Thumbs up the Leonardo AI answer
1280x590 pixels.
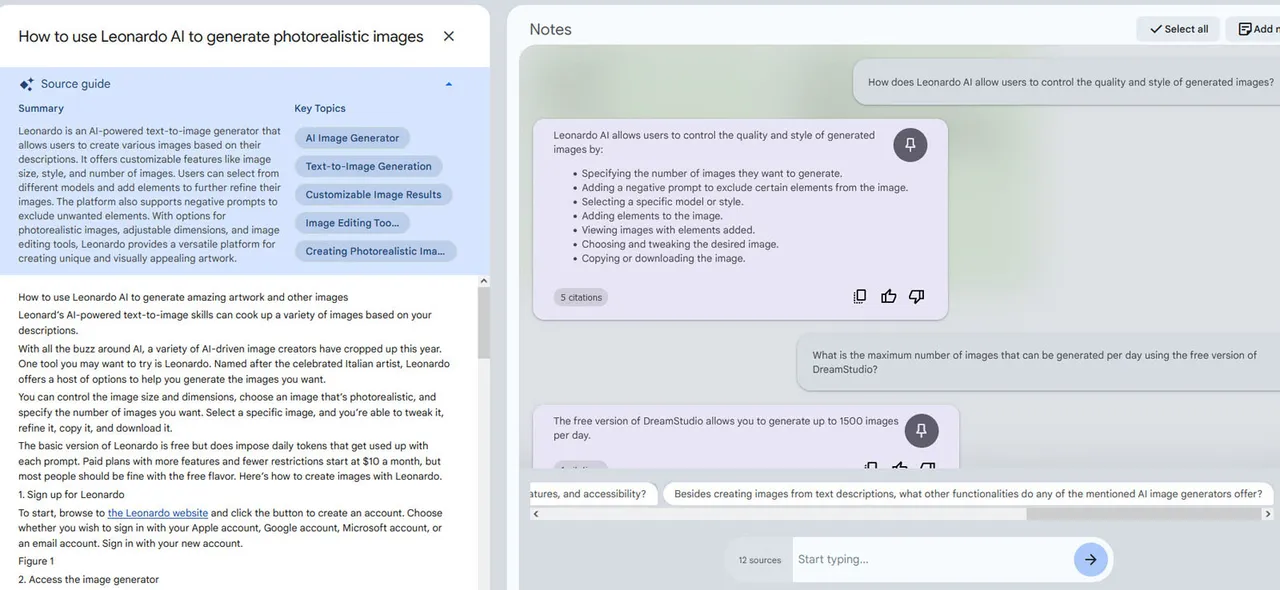click(888, 296)
